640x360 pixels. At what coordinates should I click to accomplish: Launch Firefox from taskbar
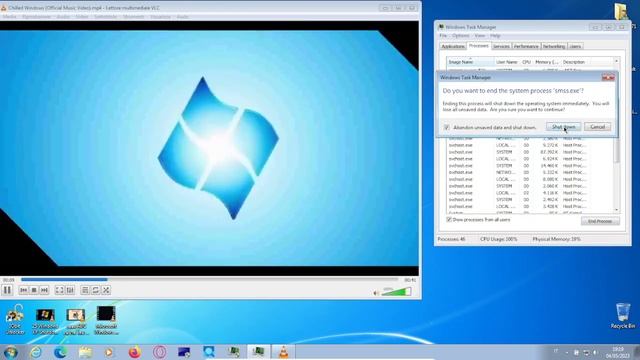135,352
